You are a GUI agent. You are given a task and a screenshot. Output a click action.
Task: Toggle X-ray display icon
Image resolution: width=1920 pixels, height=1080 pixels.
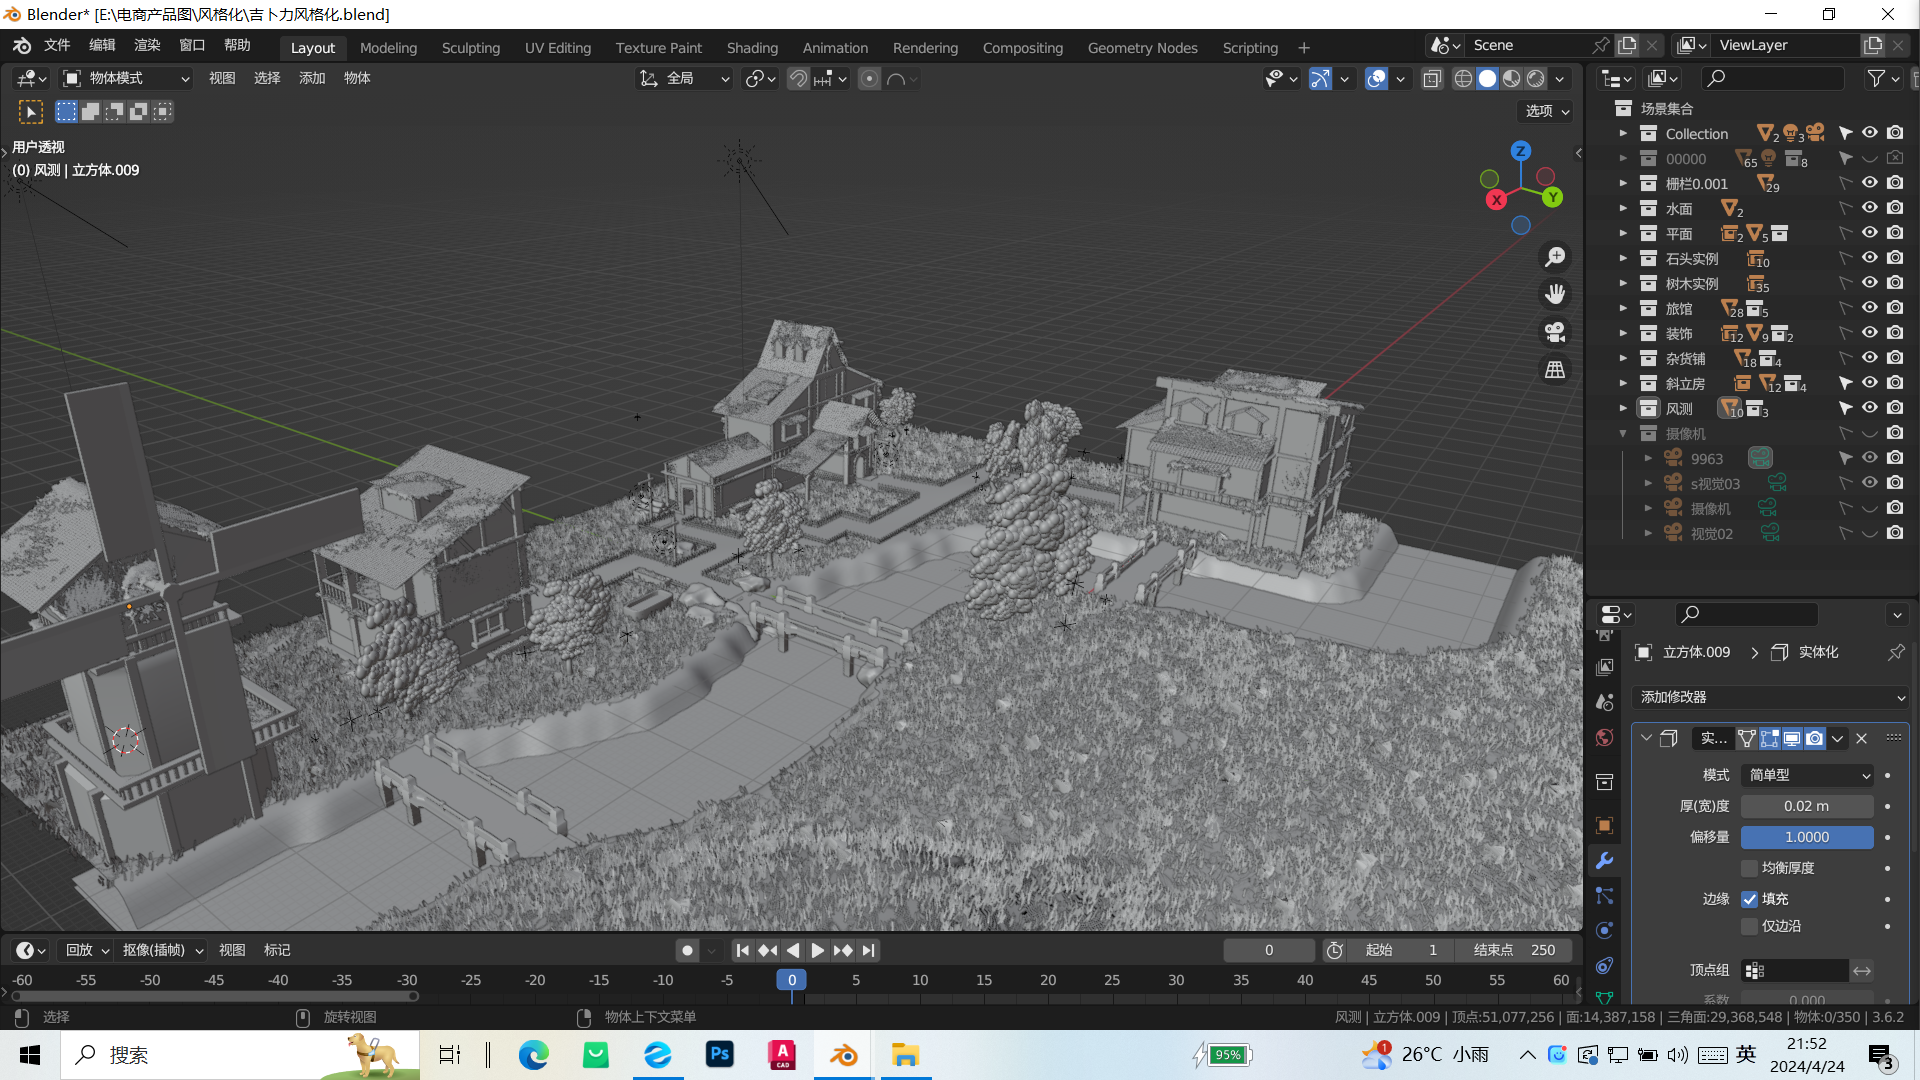coord(1432,79)
